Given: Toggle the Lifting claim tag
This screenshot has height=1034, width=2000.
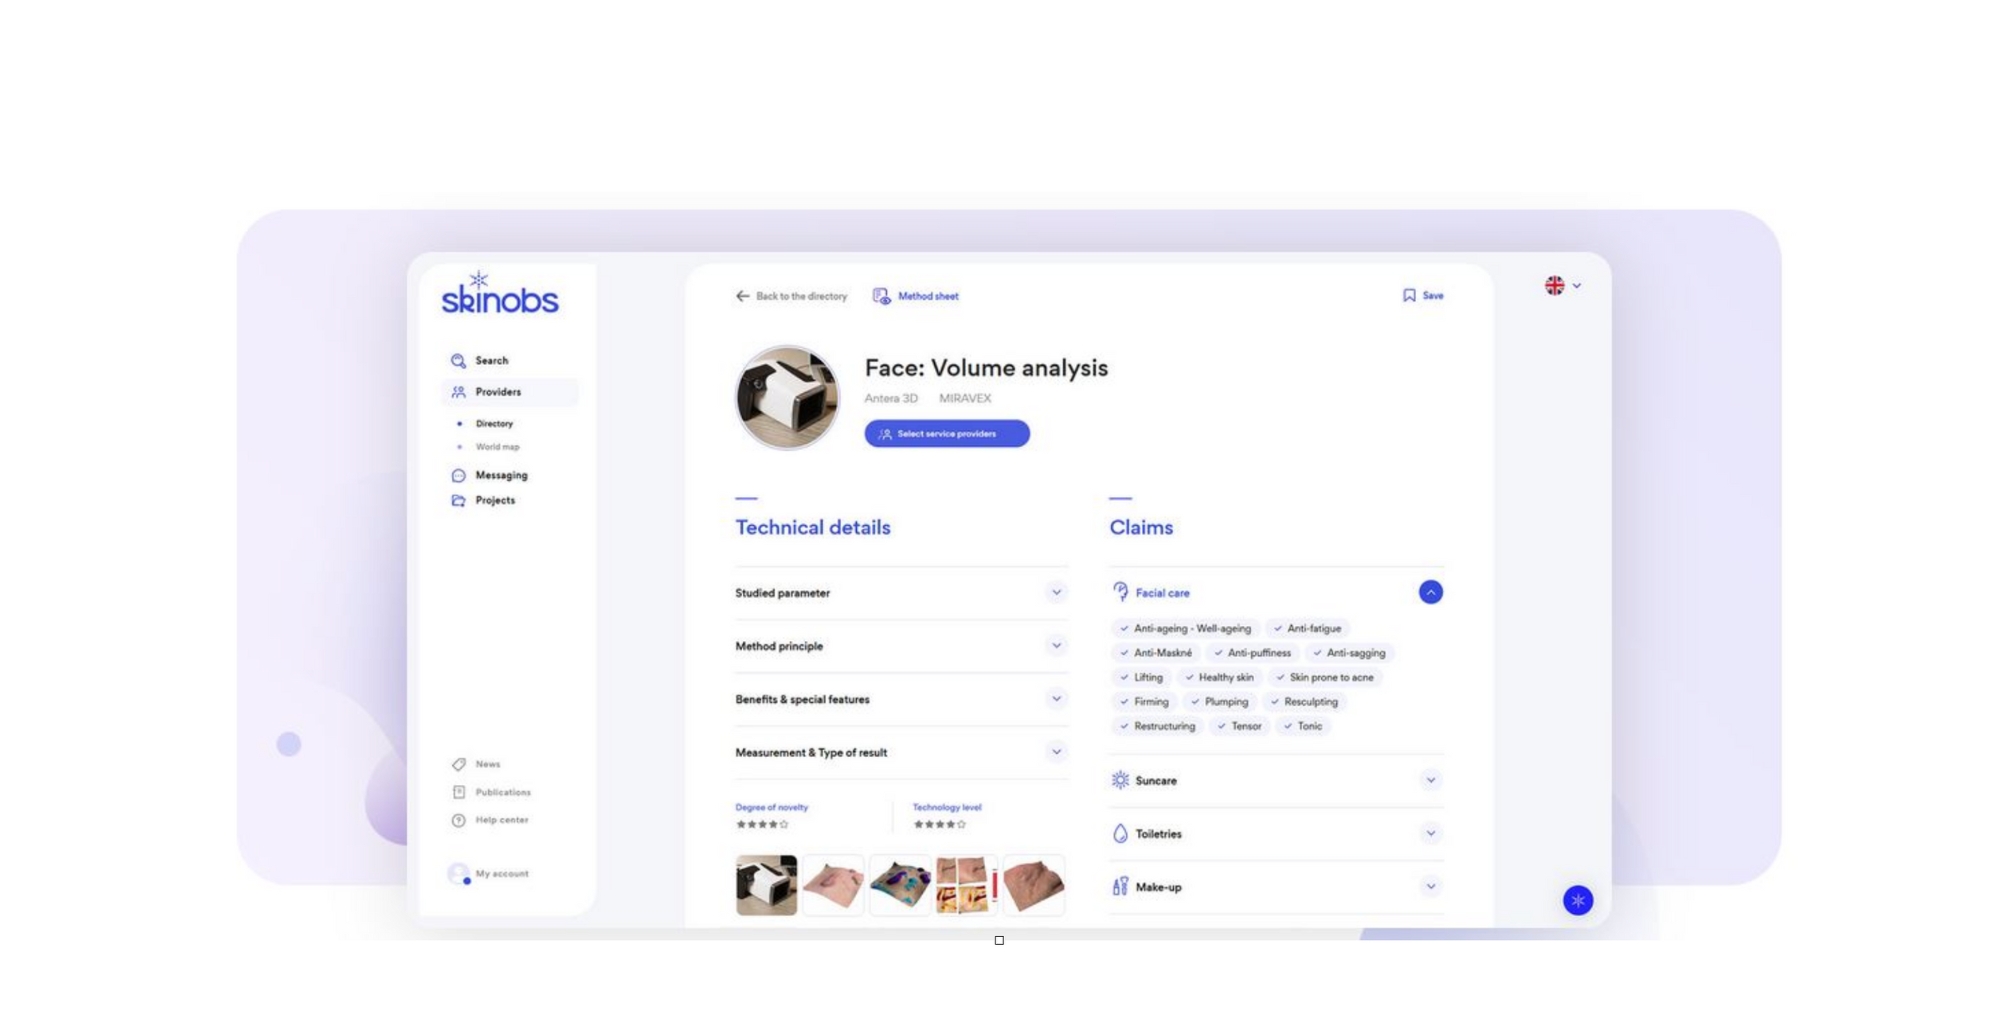Looking at the screenshot, I should point(1141,677).
